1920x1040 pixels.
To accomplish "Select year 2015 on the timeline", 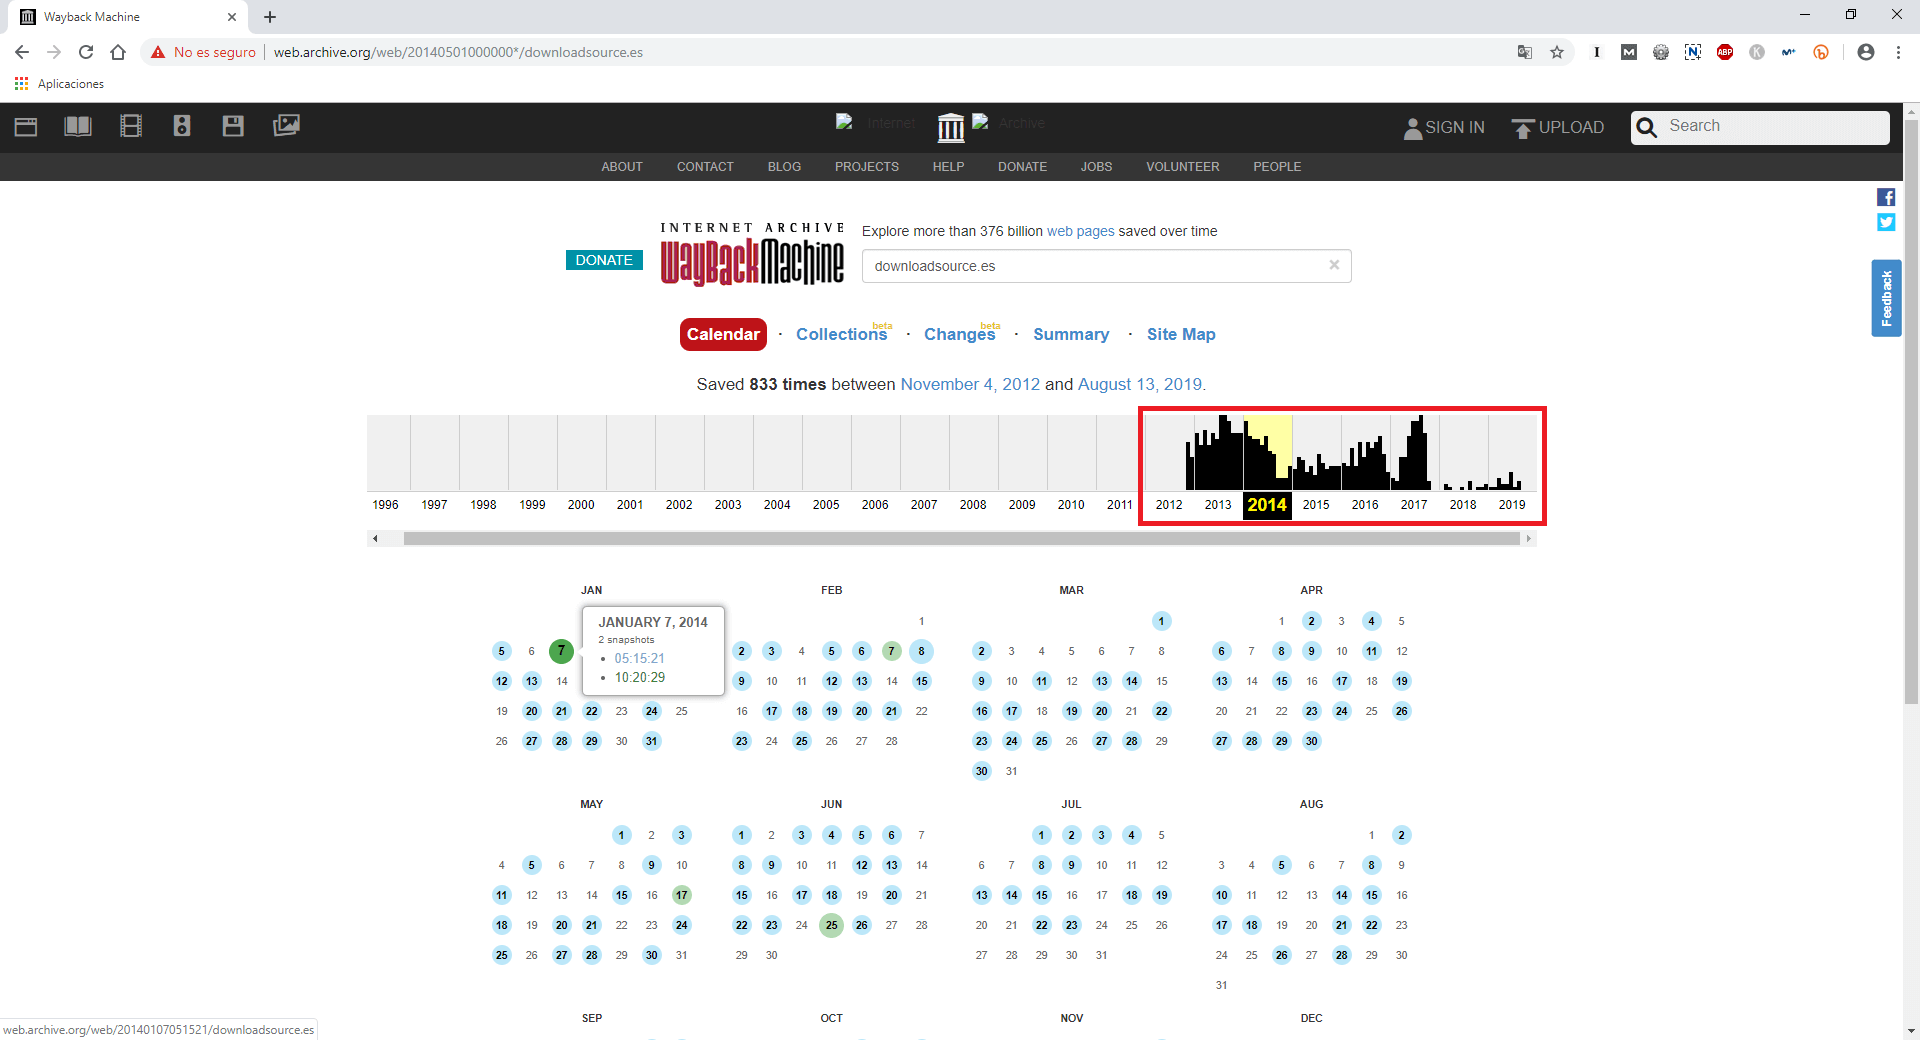I will point(1316,505).
